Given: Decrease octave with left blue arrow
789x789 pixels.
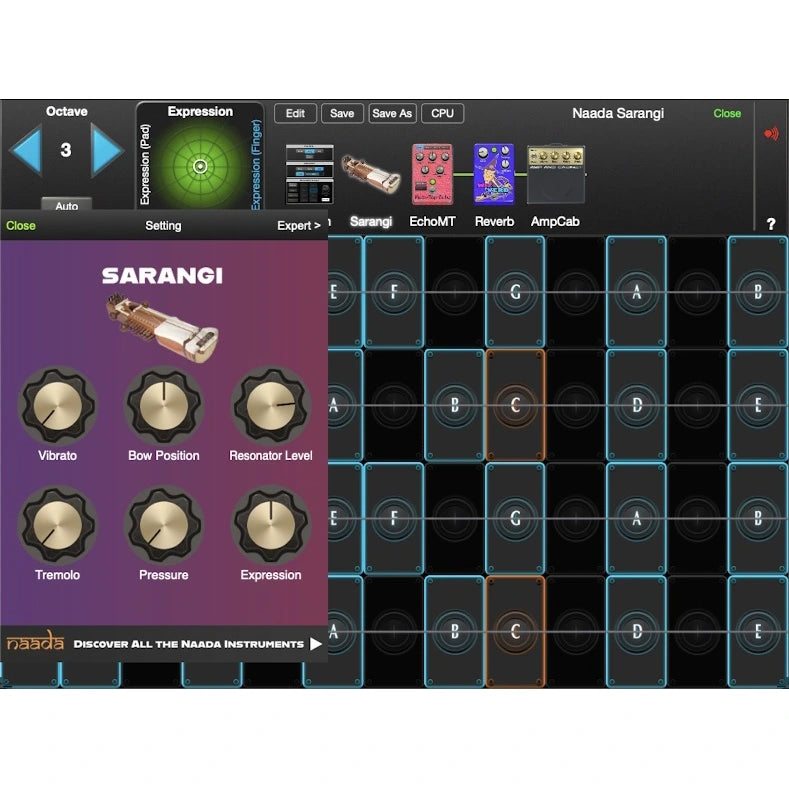Looking at the screenshot, I should tap(26, 150).
